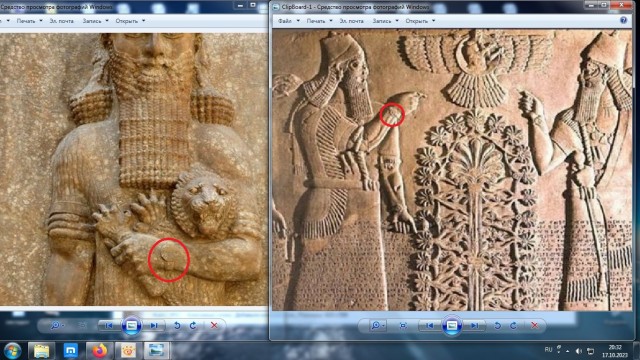
Task: Open network tray icon
Action: (590, 351)
